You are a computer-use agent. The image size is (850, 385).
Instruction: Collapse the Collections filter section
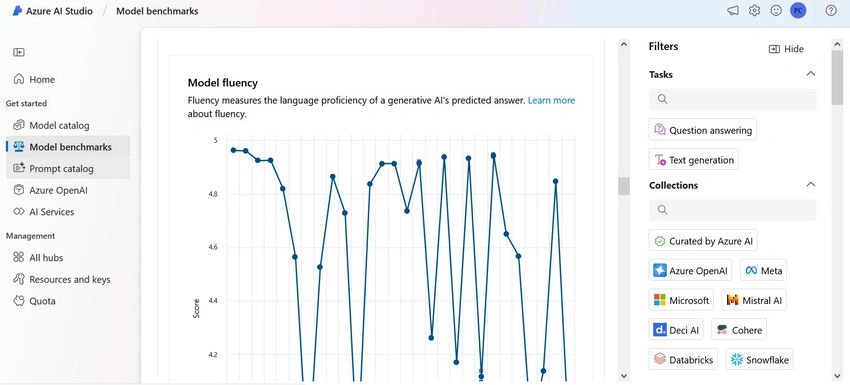810,184
